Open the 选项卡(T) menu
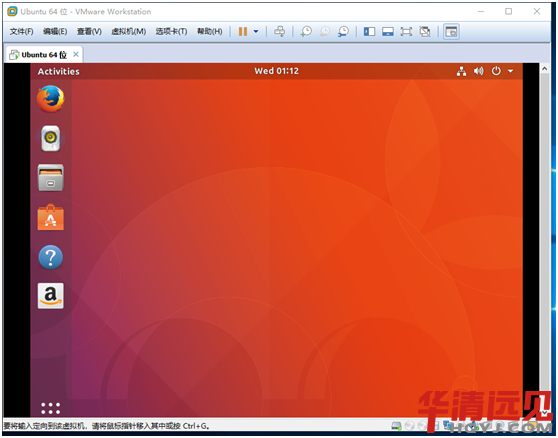Screen dimensions: 558x438 point(171,31)
